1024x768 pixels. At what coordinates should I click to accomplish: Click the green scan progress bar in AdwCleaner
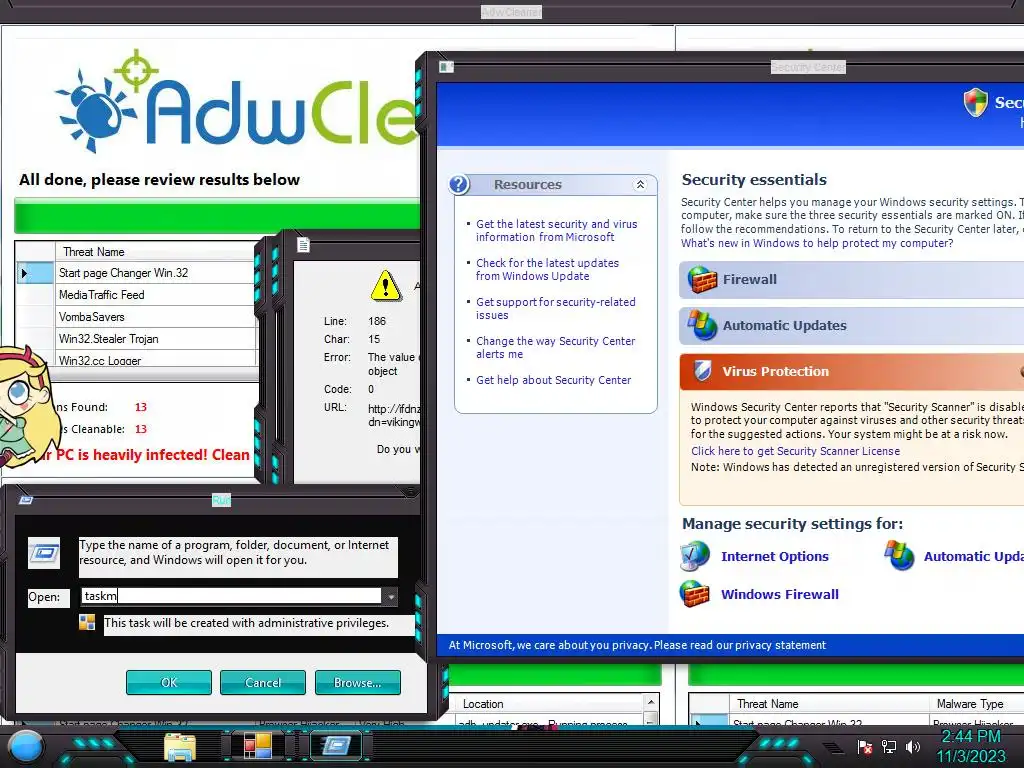pos(216,216)
